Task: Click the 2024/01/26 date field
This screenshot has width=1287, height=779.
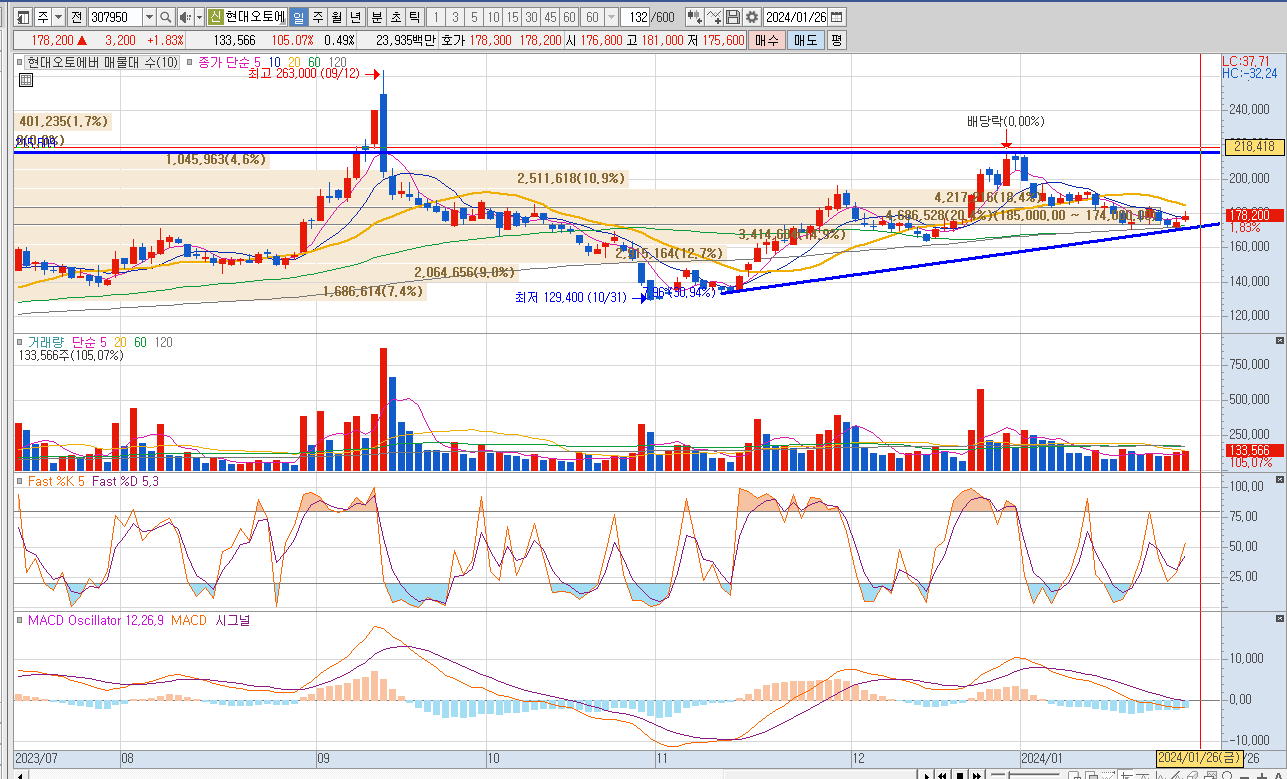Action: (796, 17)
